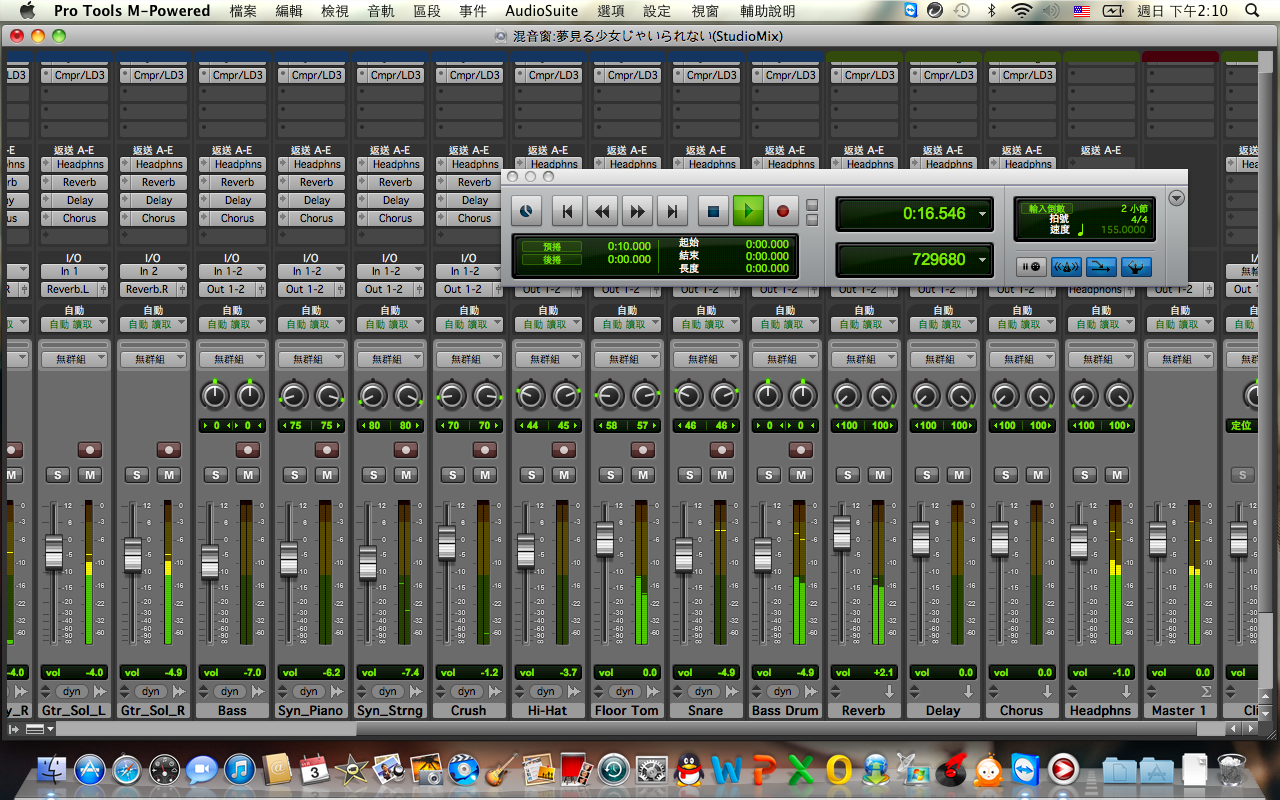Open the transport window options menu arrow
1280x800 pixels.
(1177, 198)
